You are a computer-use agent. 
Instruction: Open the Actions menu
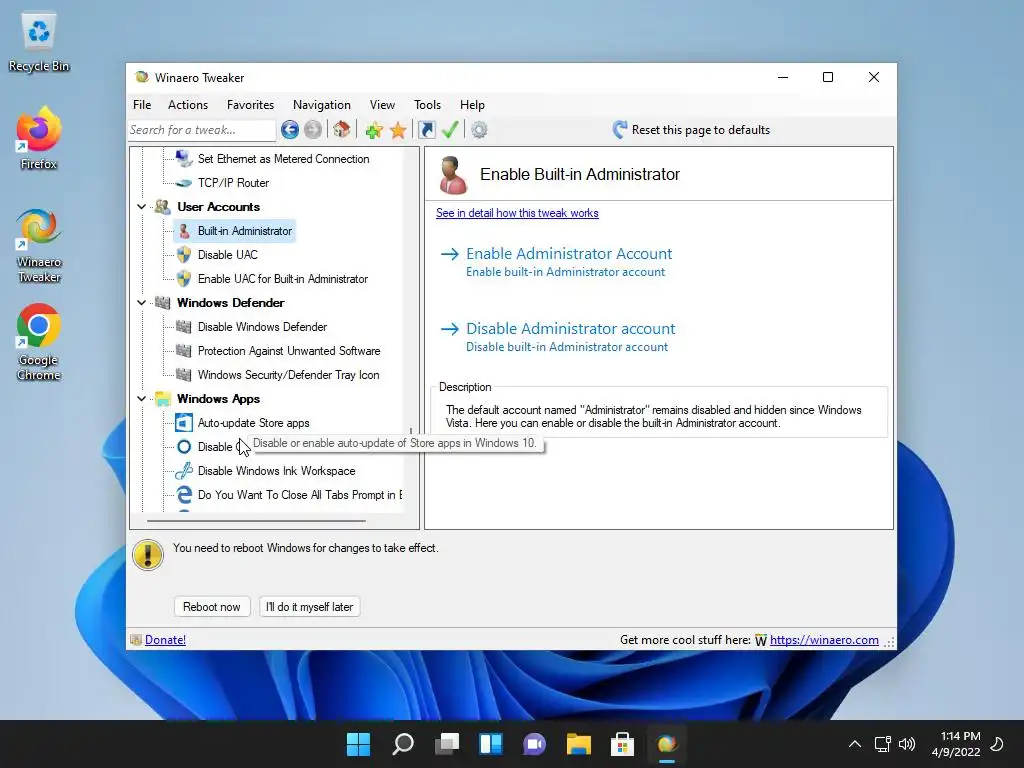[x=187, y=104]
